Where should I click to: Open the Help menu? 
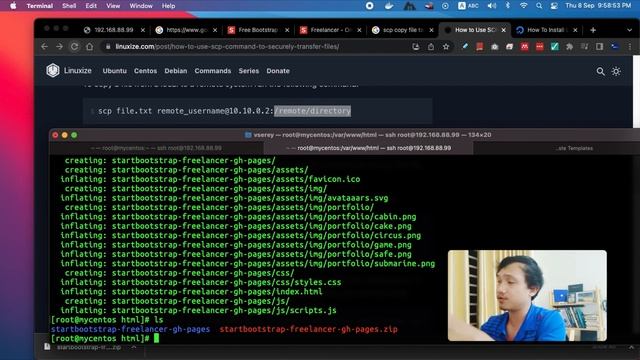click(x=168, y=6)
